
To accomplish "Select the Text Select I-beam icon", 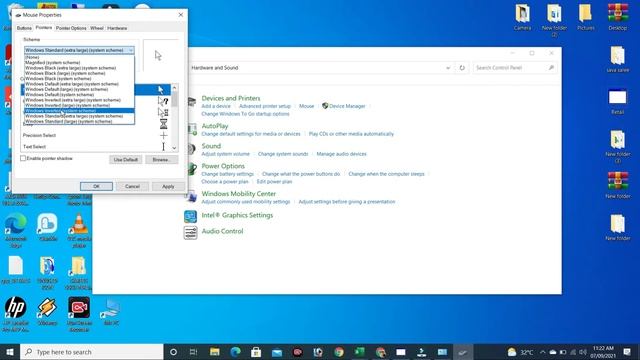I will (163, 147).
